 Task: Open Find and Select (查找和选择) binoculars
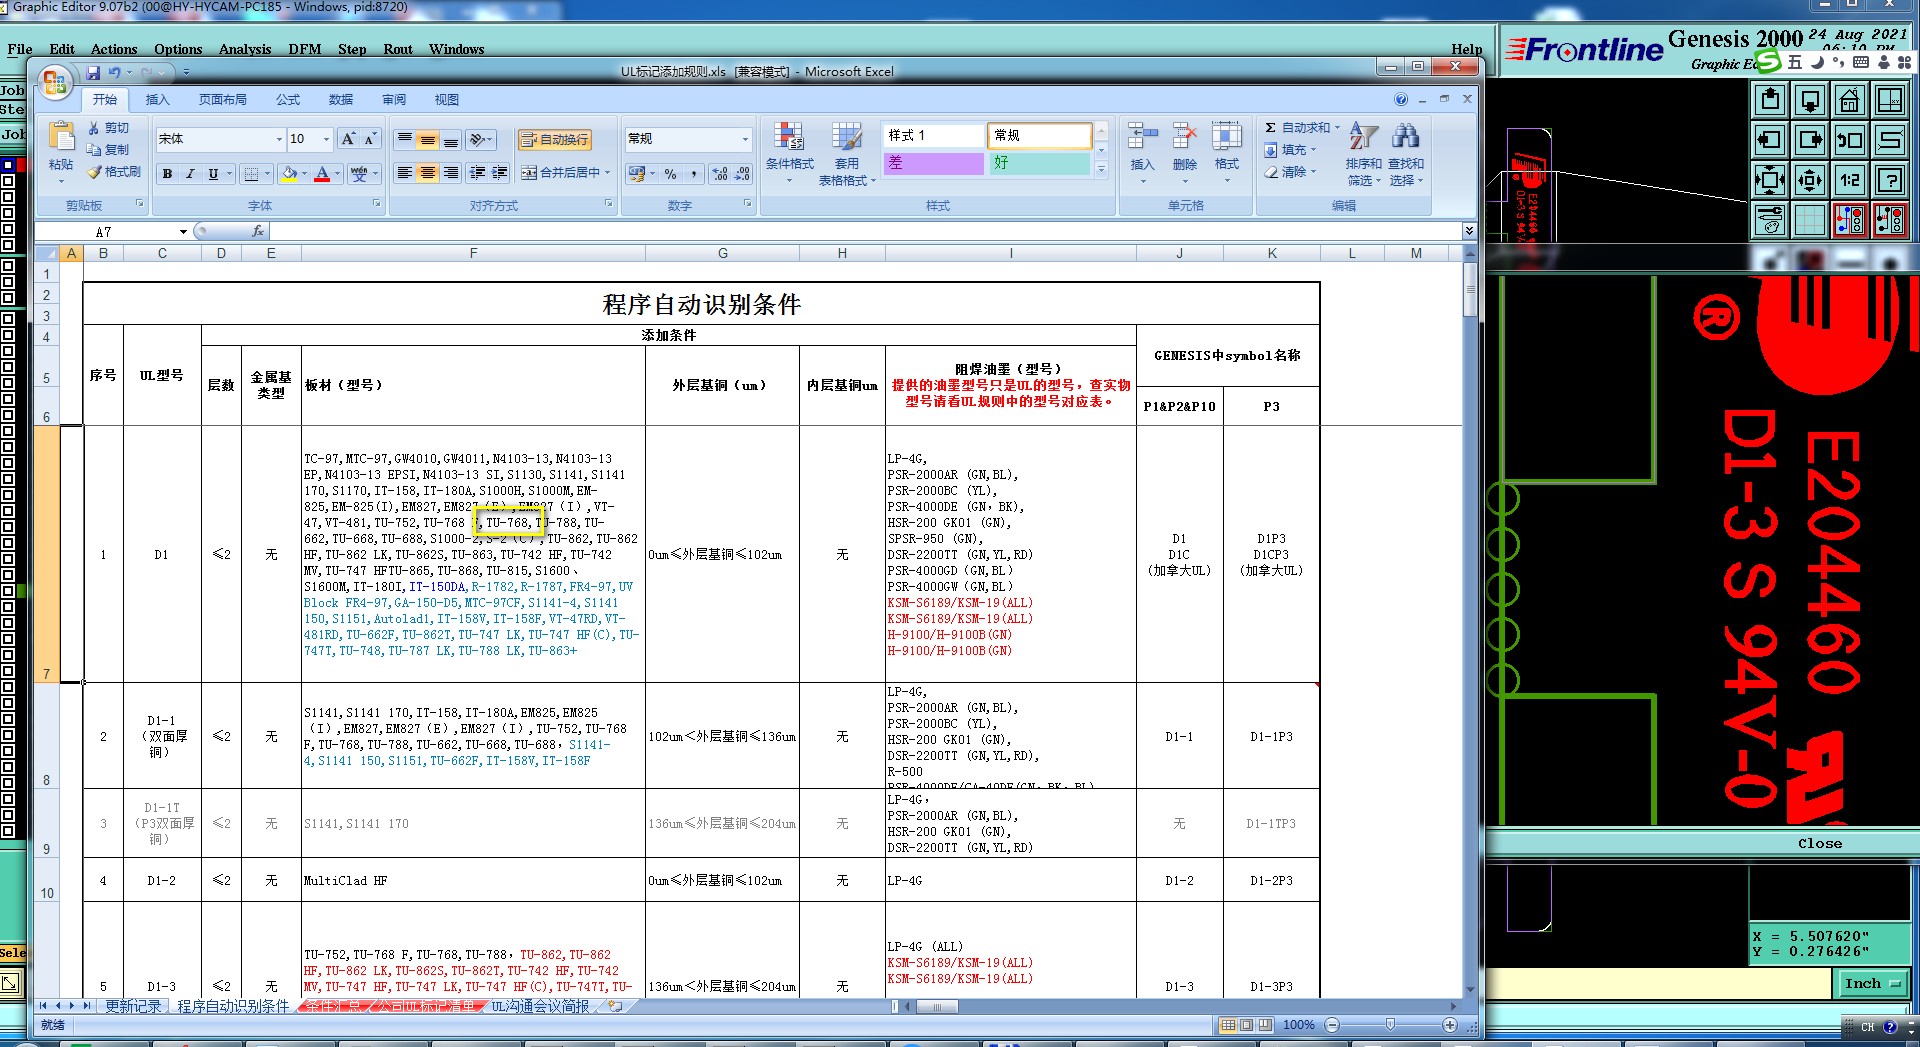(1405, 153)
